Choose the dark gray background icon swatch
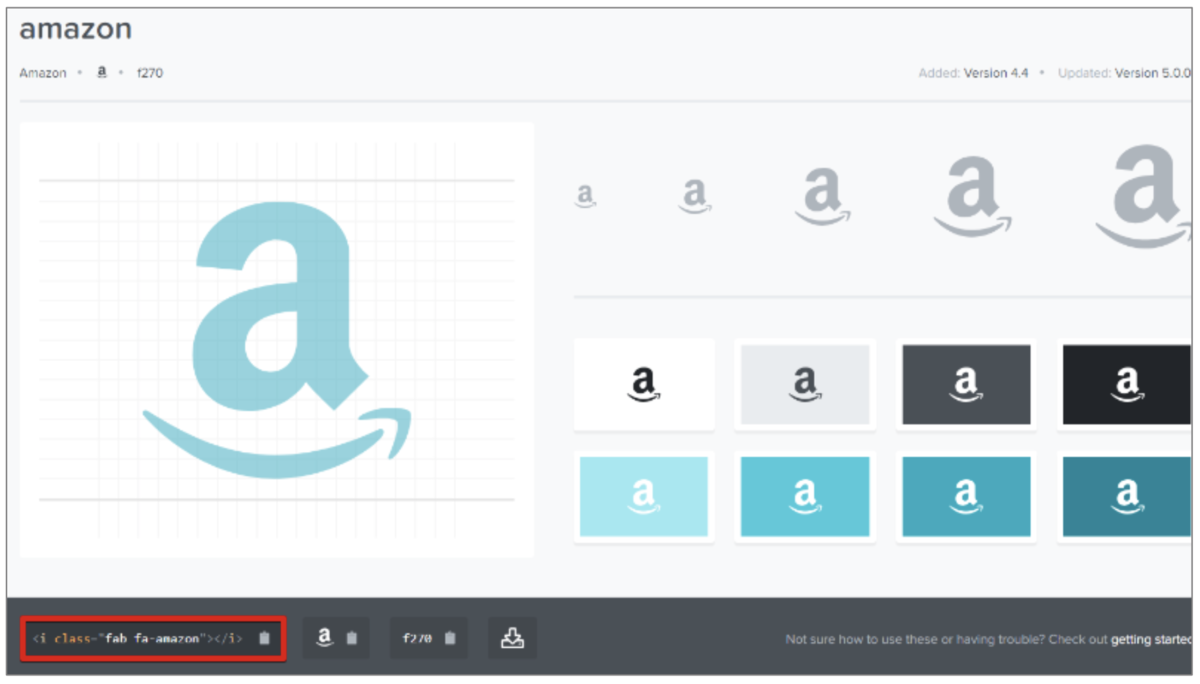The image size is (1200, 684). pos(966,384)
